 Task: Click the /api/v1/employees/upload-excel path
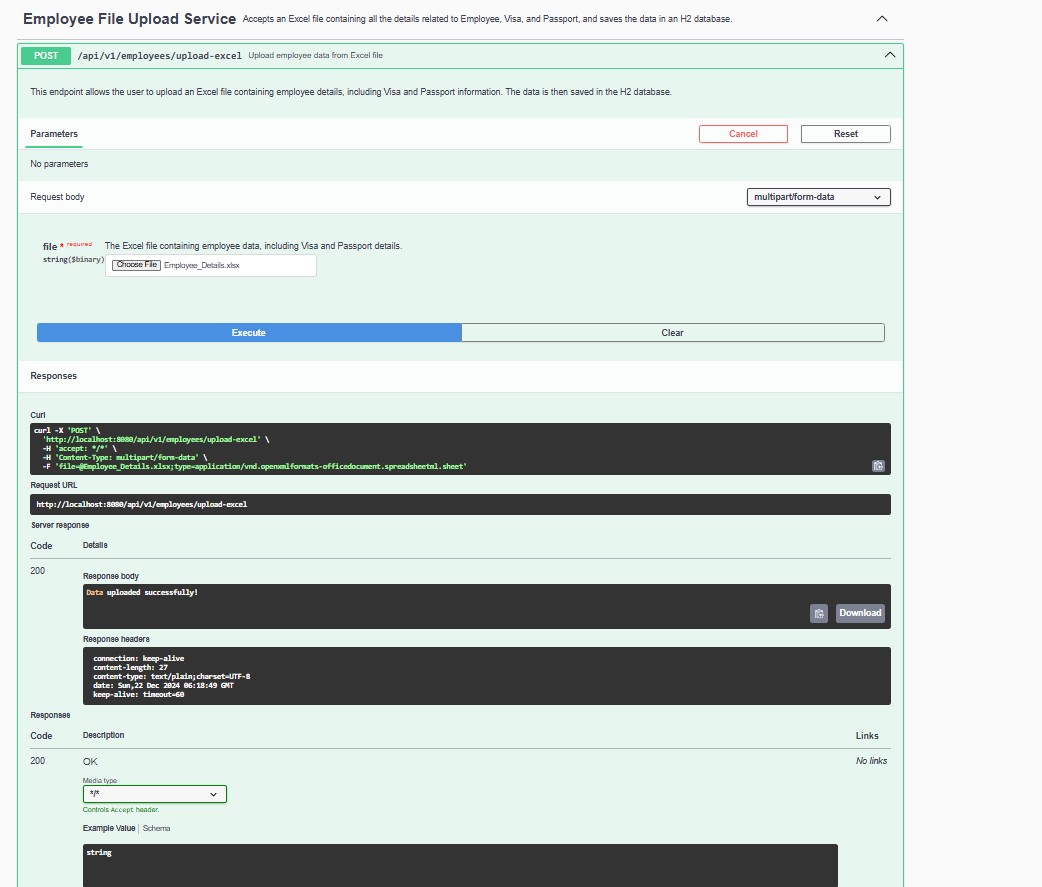(159, 56)
